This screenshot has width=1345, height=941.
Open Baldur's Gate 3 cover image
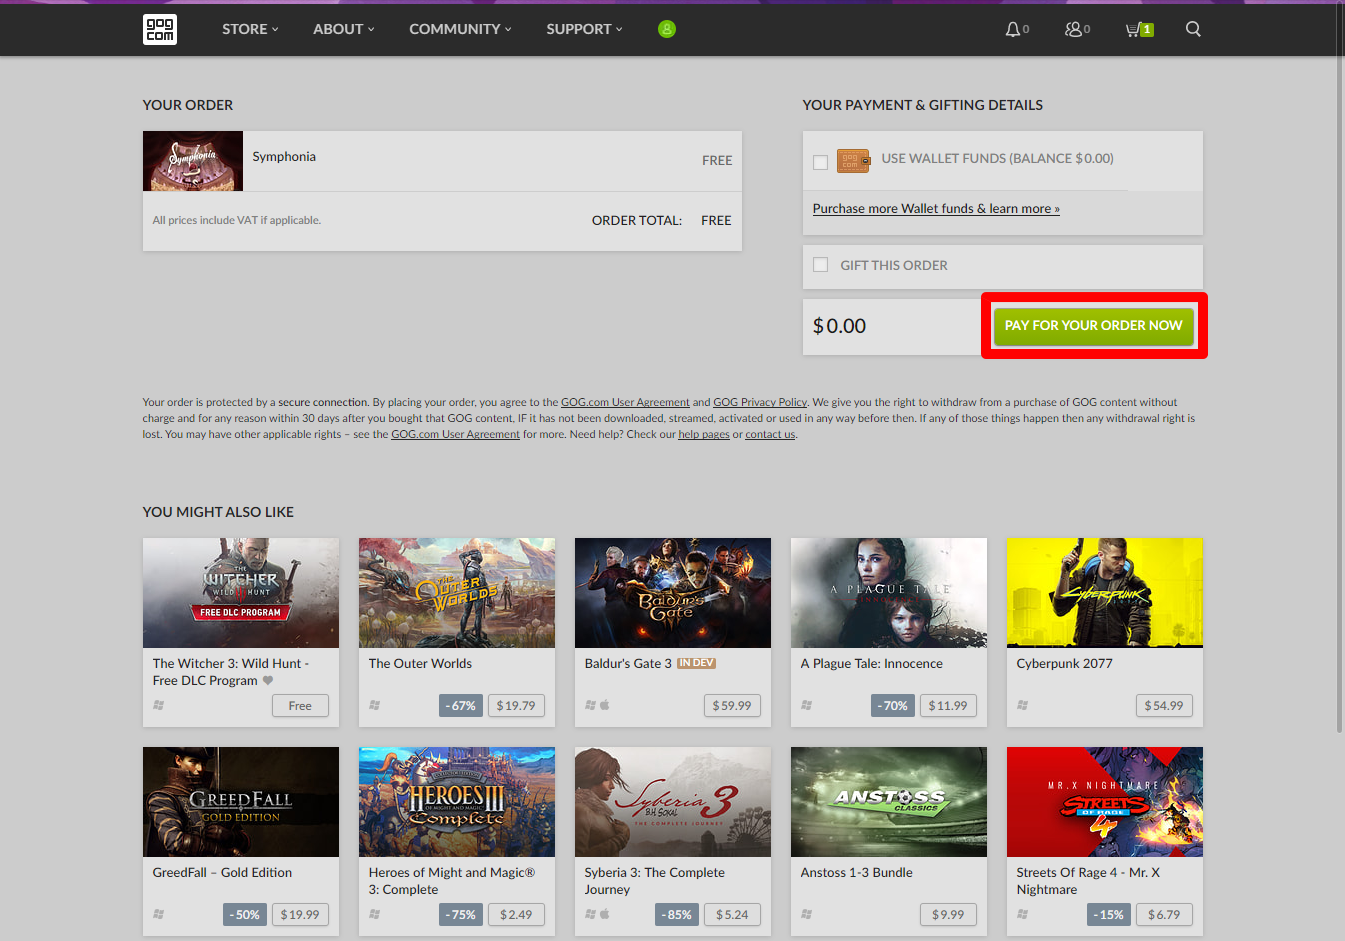coord(673,593)
